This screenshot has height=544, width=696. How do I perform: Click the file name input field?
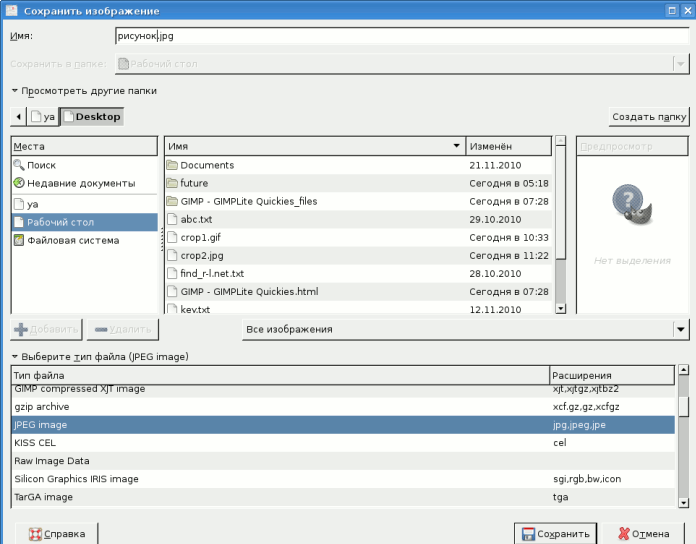click(400, 35)
